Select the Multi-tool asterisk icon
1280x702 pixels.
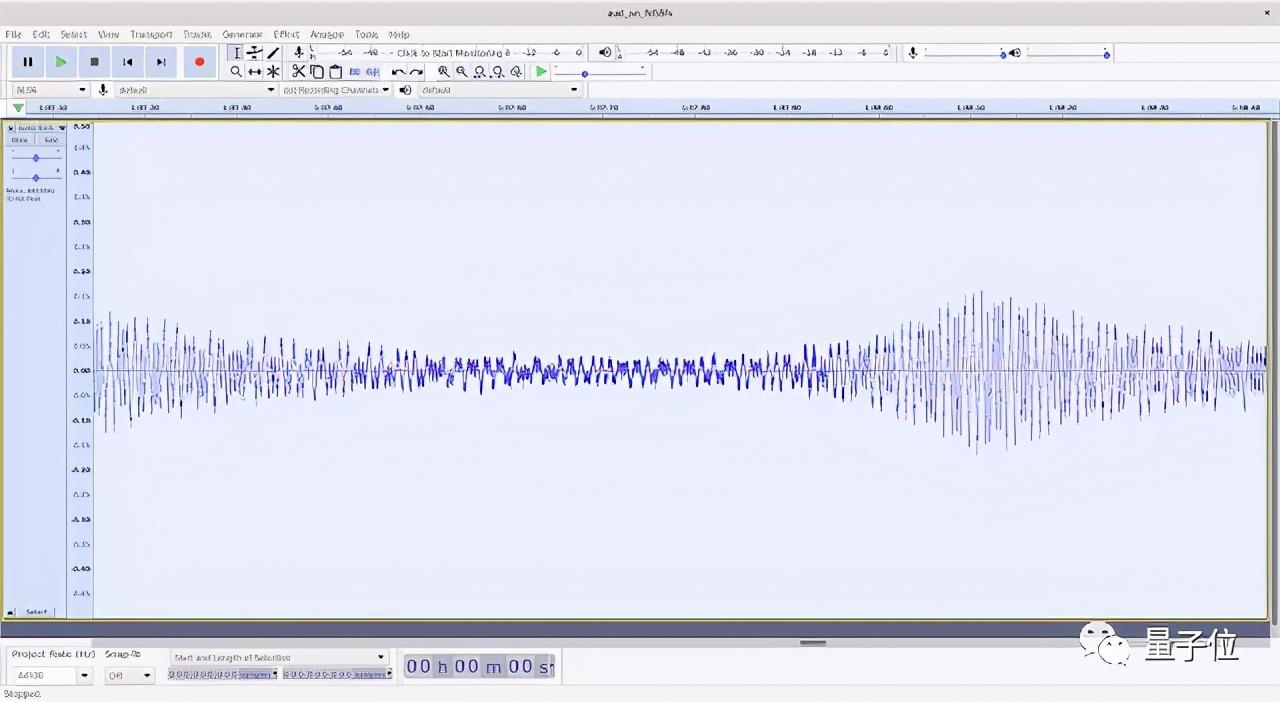tap(273, 72)
